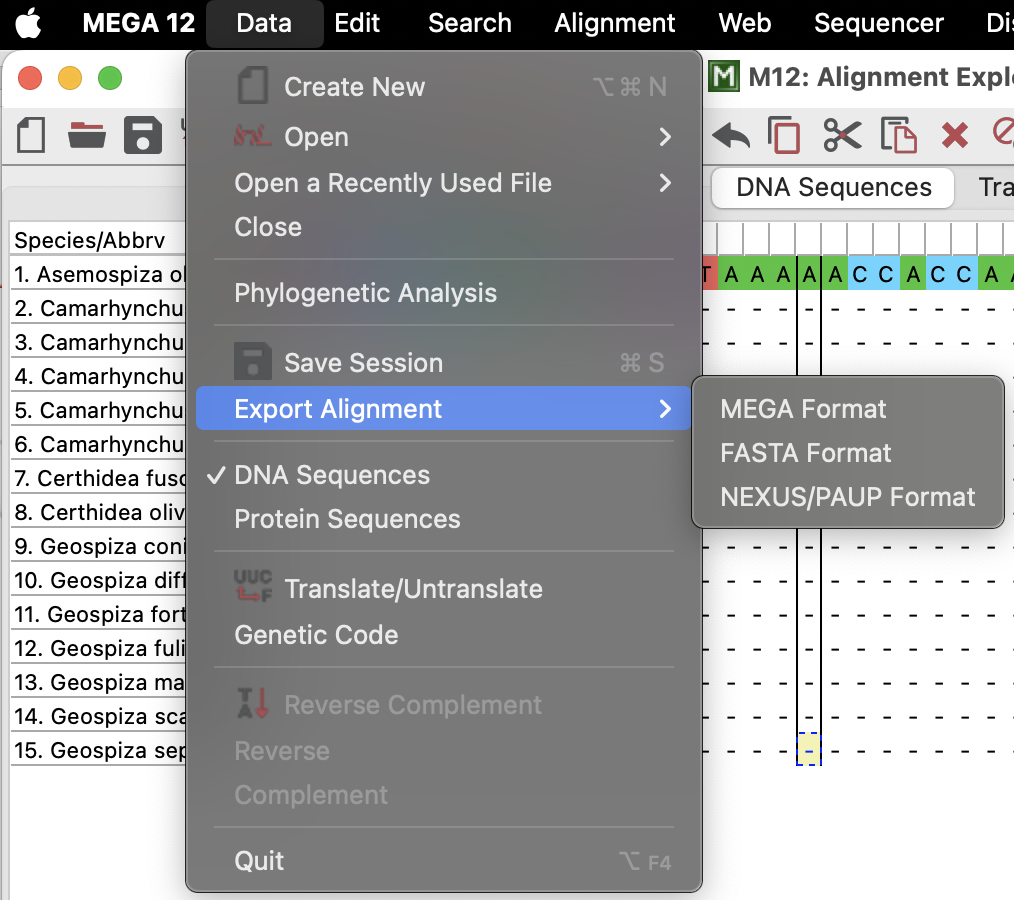
Task: Select row 5. Camarhynchus species
Action: pyautogui.click(x=98, y=411)
